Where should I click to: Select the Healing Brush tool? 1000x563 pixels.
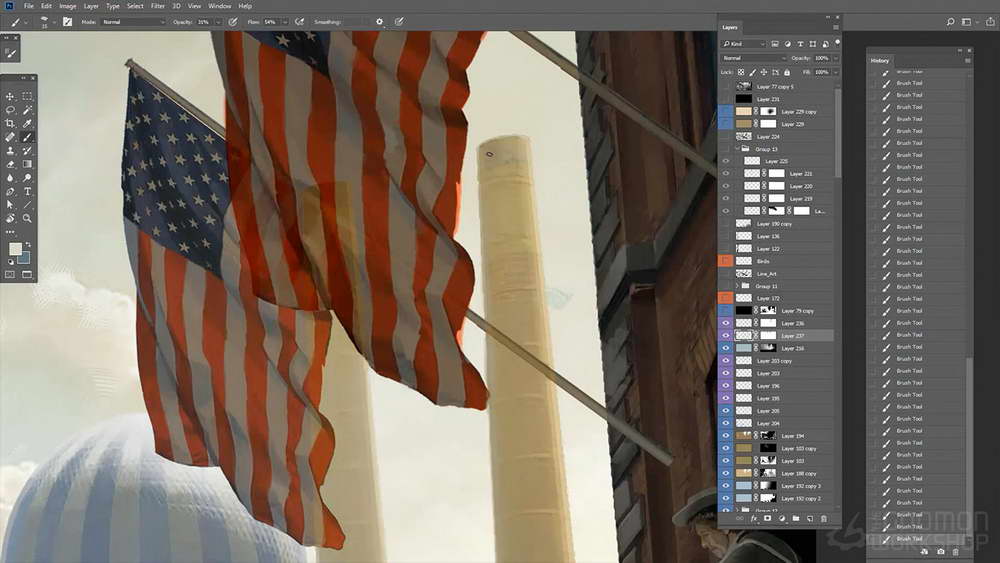coord(10,137)
